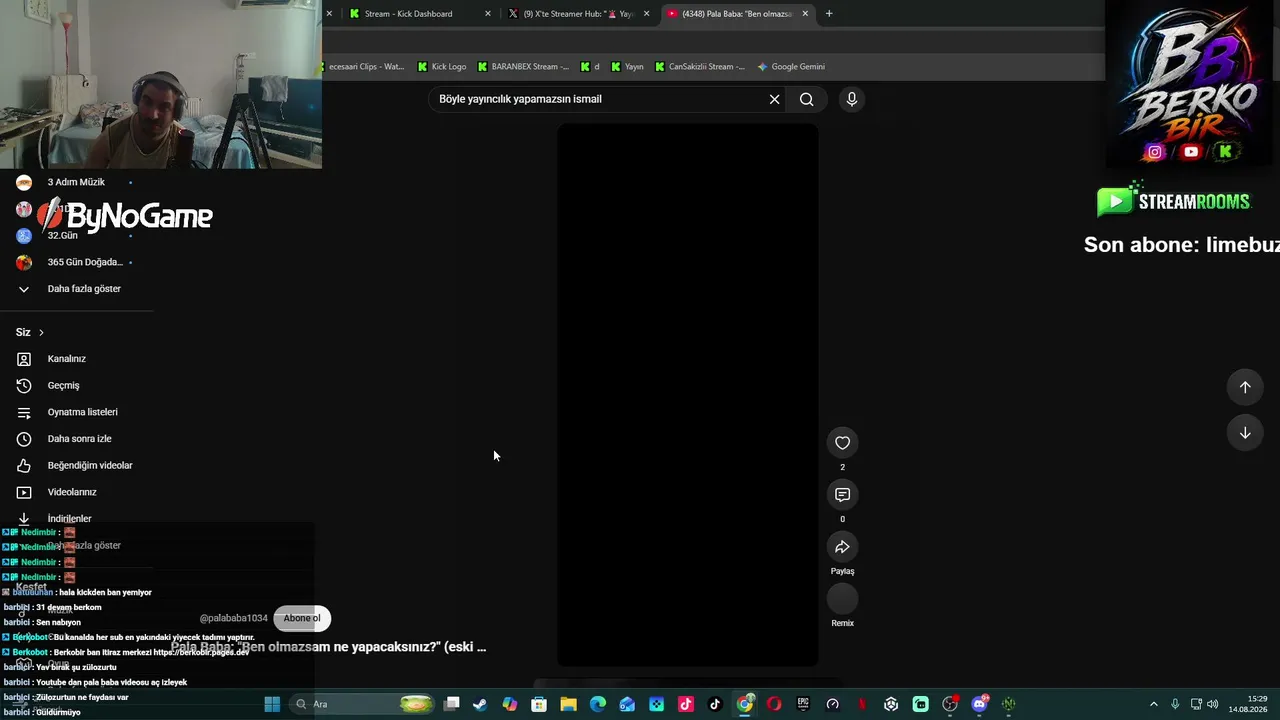The width and height of the screenshot is (1280, 720).
Task: Open Microsoft Store from the taskbar
Action: click(539, 704)
